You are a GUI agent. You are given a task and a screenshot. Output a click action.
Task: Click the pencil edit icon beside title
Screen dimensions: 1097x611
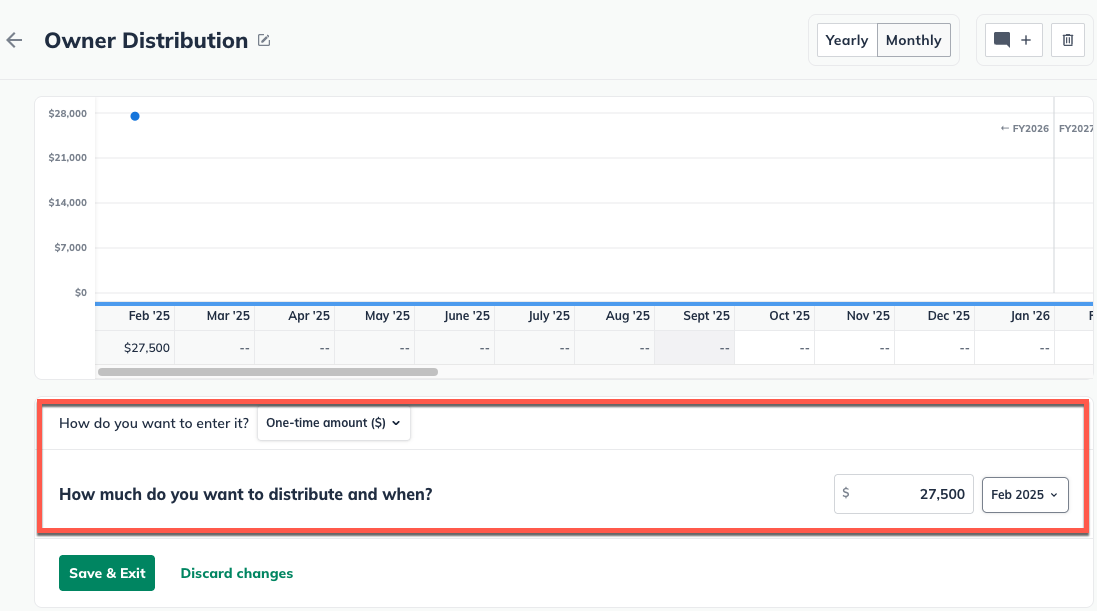[x=264, y=41]
